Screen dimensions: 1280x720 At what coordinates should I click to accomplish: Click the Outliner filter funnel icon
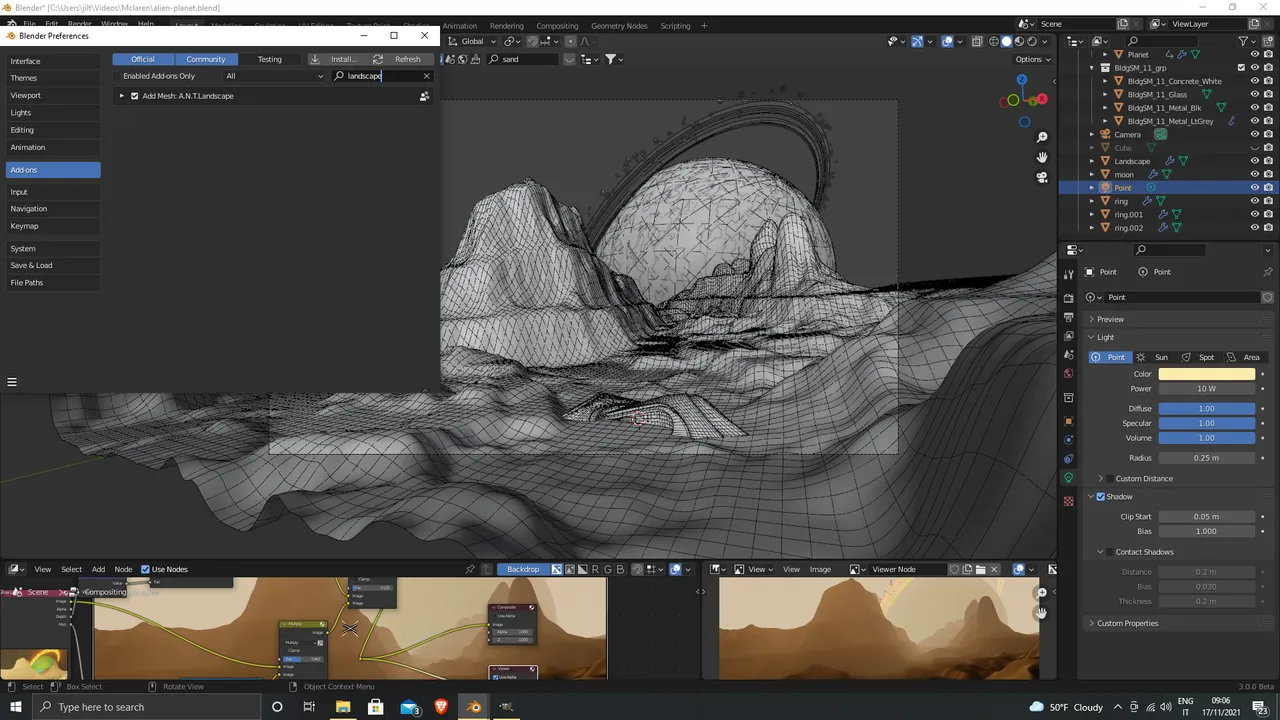pos(1244,41)
